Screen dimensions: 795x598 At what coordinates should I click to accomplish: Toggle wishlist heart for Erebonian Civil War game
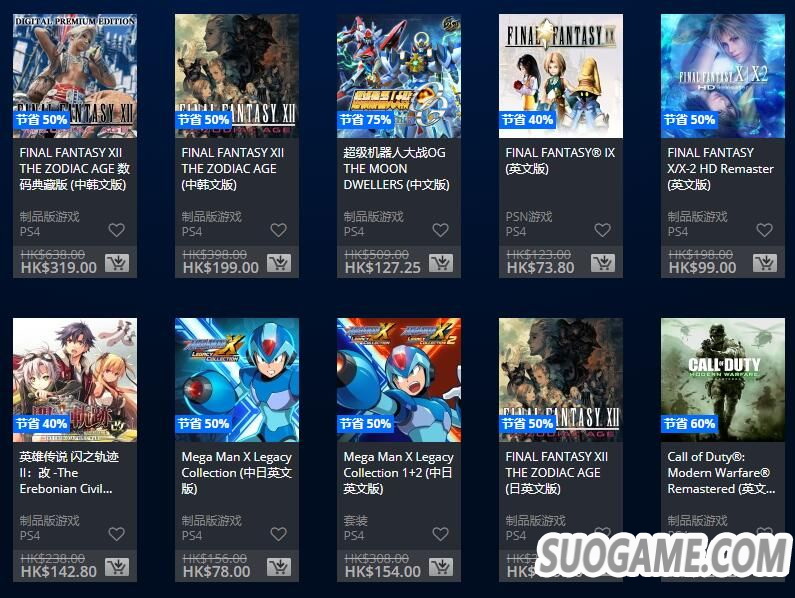coord(117,534)
